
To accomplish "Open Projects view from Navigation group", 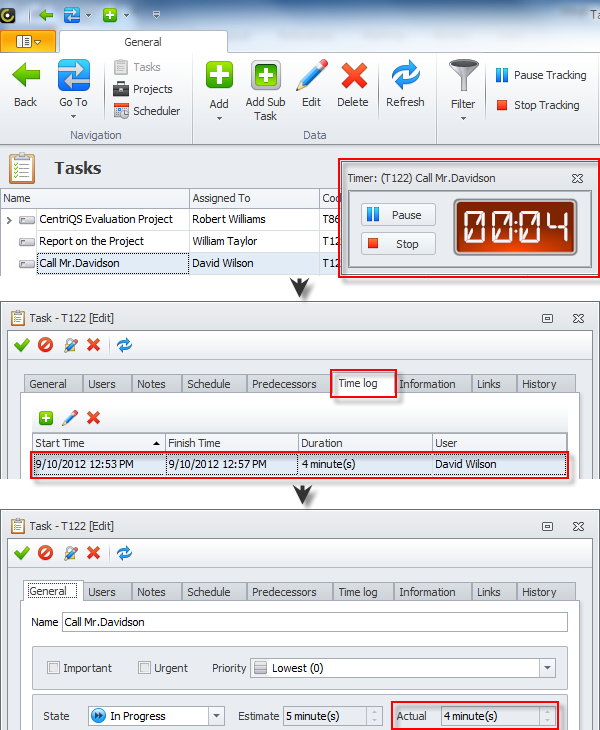I will pyautogui.click(x=143, y=89).
